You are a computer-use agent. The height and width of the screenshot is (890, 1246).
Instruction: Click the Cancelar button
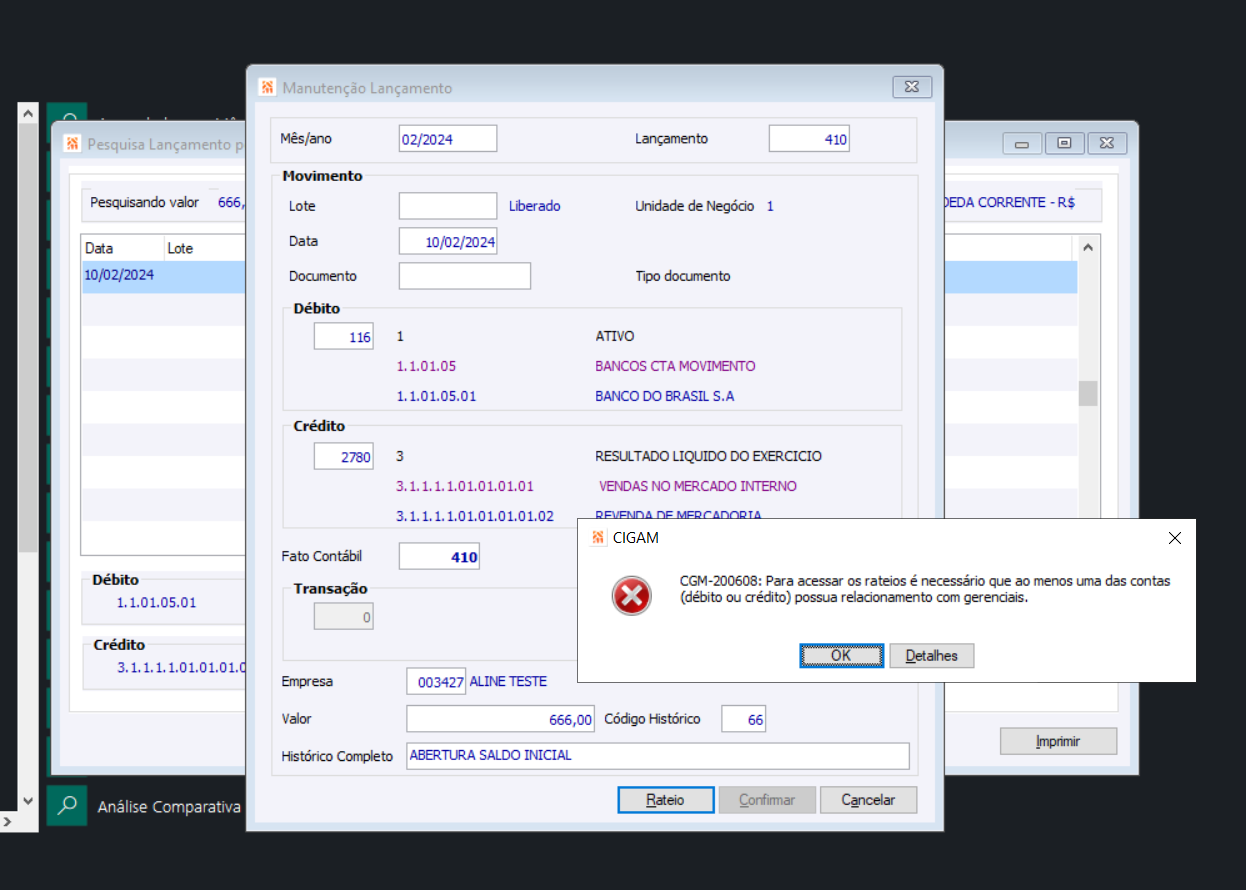(868, 800)
